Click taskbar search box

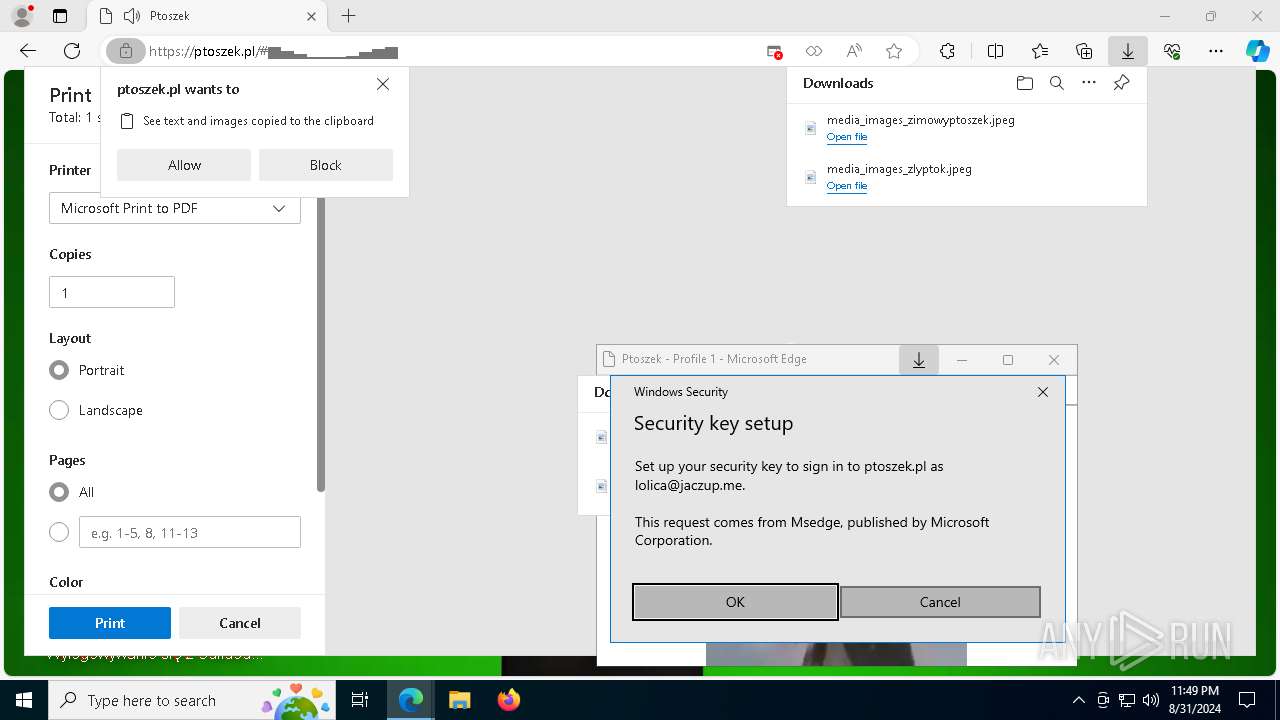pos(192,700)
